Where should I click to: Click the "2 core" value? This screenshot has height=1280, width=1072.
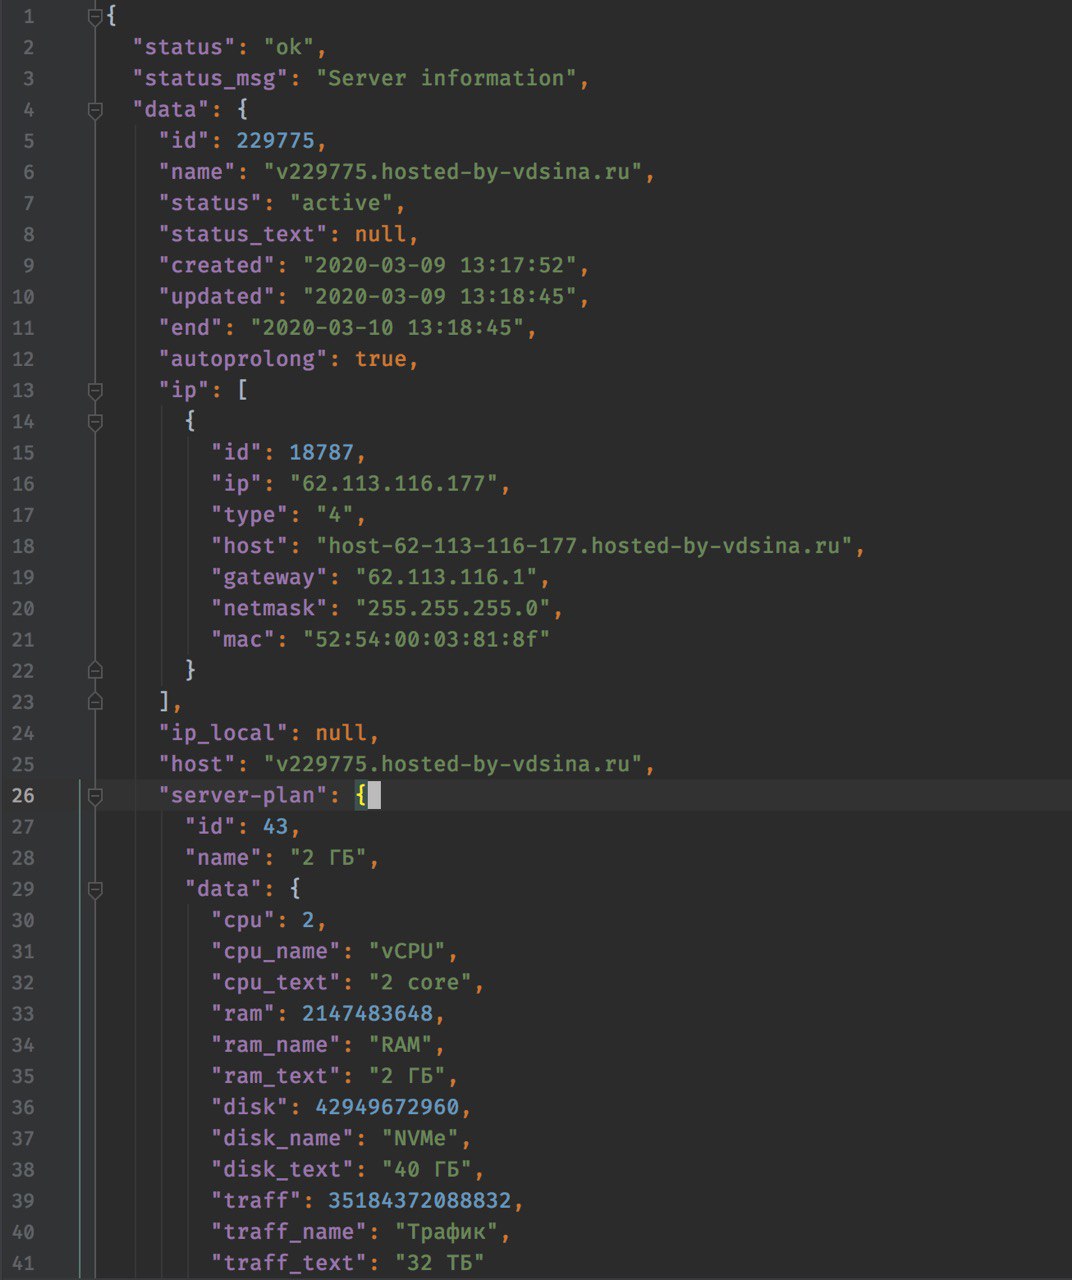coord(420,982)
